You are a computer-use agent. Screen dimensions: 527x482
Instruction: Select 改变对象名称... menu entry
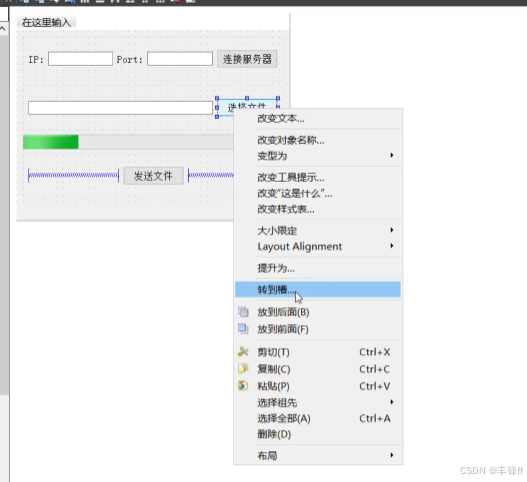click(x=318, y=140)
